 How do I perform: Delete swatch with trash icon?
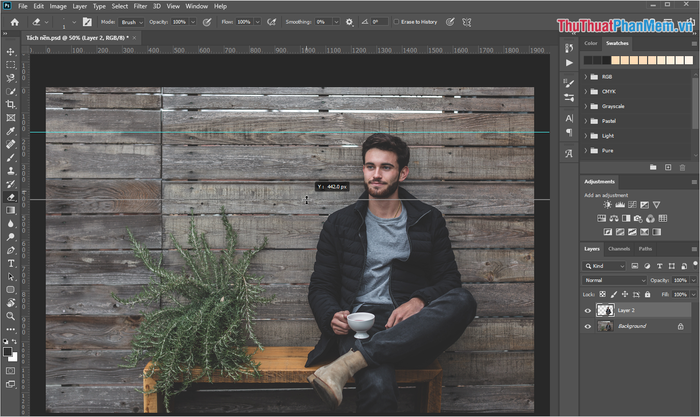click(682, 167)
